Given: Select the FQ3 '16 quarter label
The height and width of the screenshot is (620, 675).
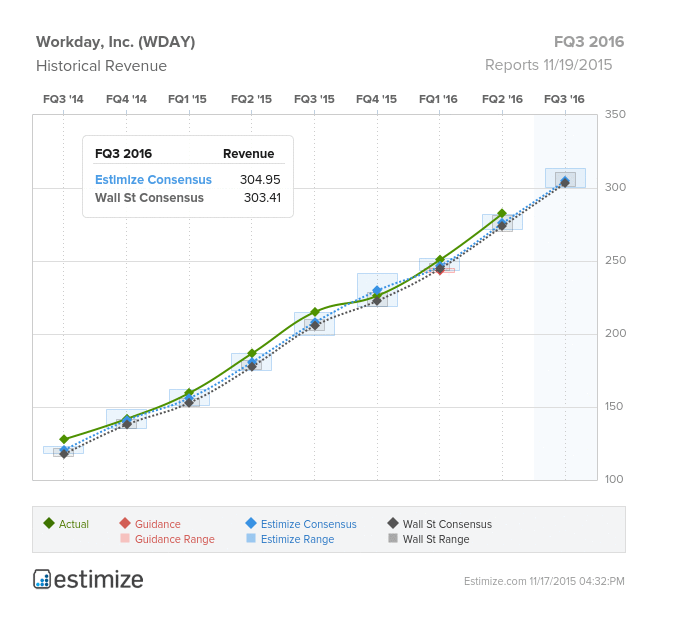Looking at the screenshot, I should click(564, 99).
